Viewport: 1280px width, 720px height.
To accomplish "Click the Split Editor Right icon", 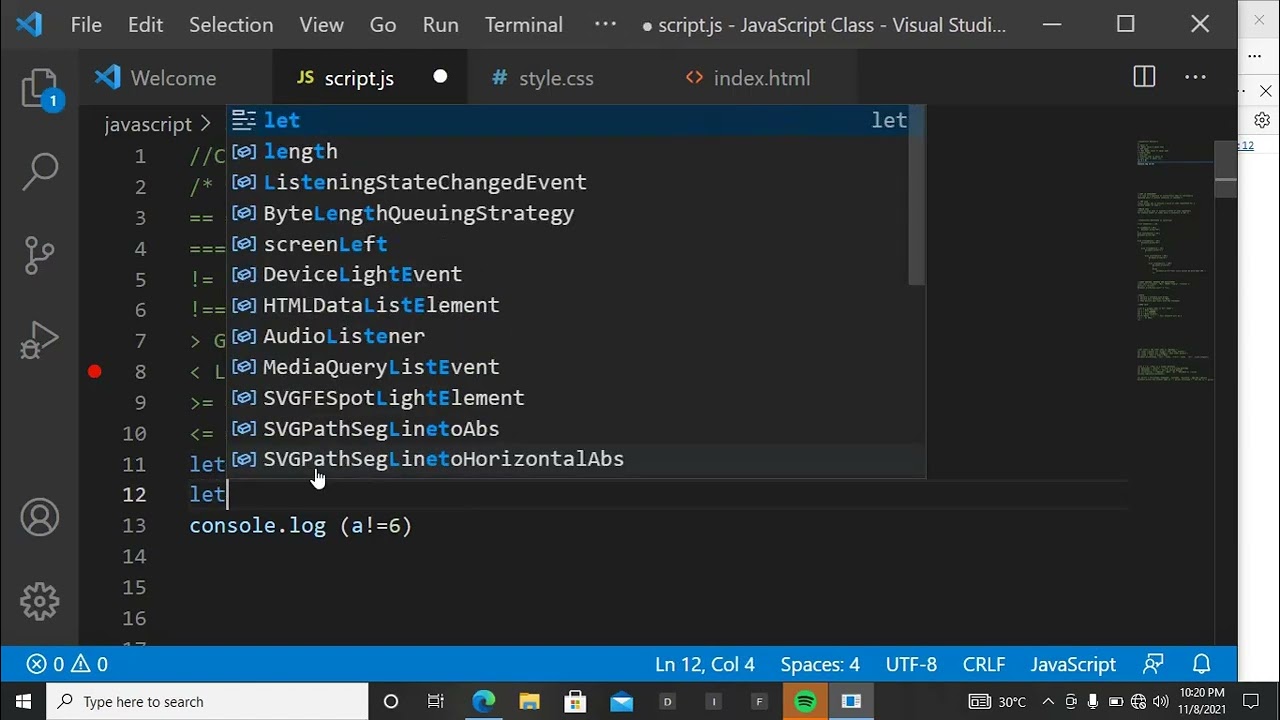I will click(1144, 77).
